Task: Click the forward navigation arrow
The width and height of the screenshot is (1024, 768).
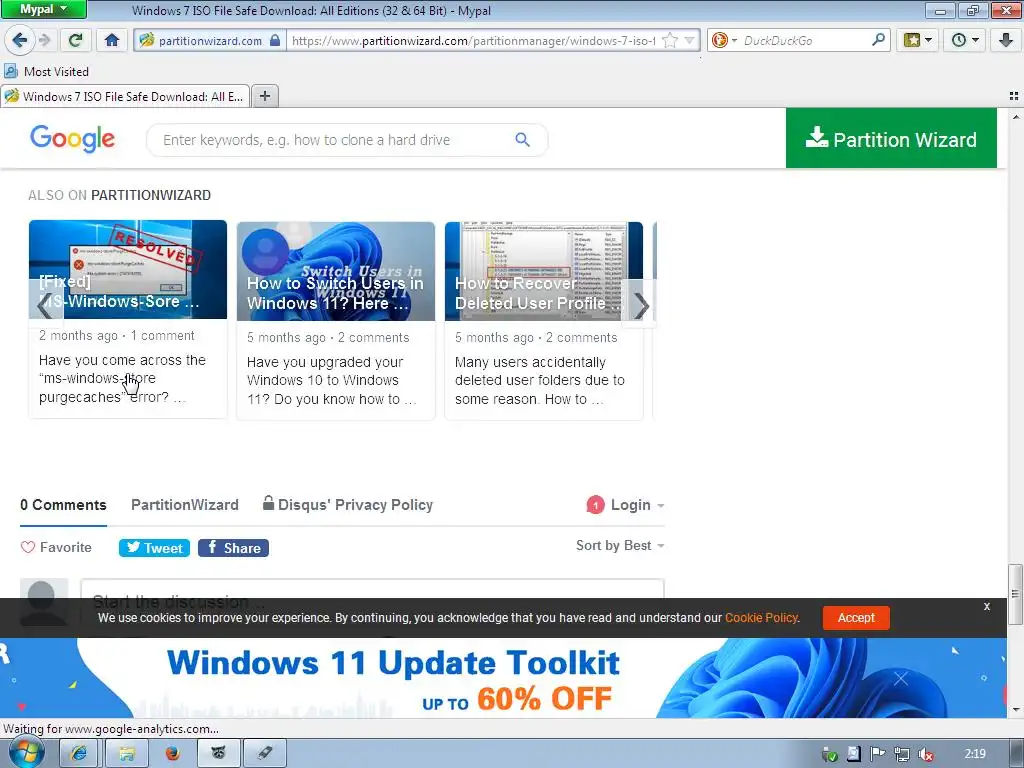Action: [x=44, y=40]
